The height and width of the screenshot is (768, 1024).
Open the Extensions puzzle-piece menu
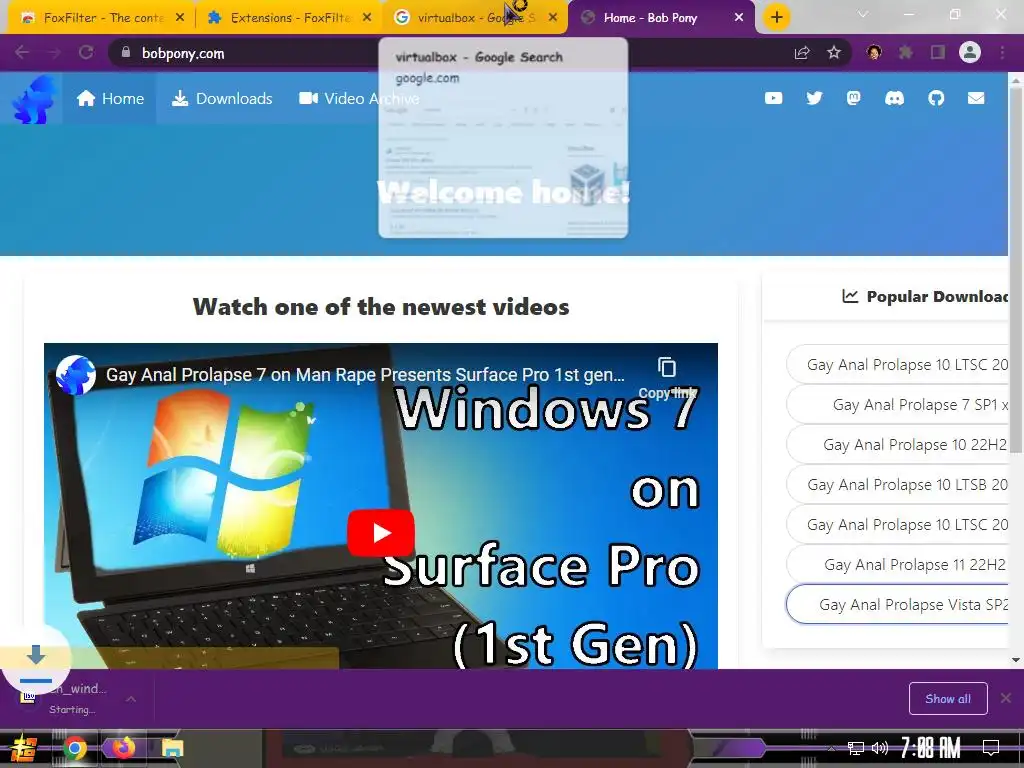click(x=906, y=53)
